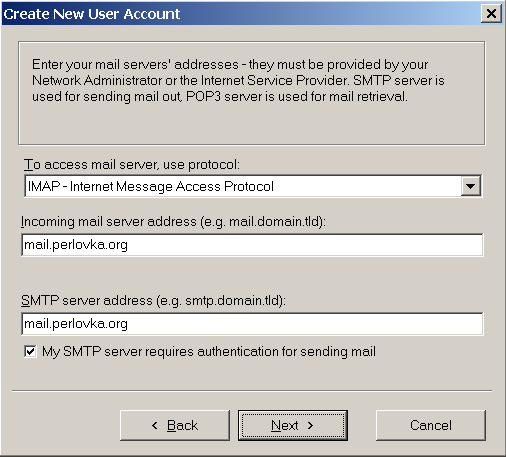Screen dimensions: 506x457
Task: Activate 'To access mail server, use protocol' label
Action: [132, 165]
